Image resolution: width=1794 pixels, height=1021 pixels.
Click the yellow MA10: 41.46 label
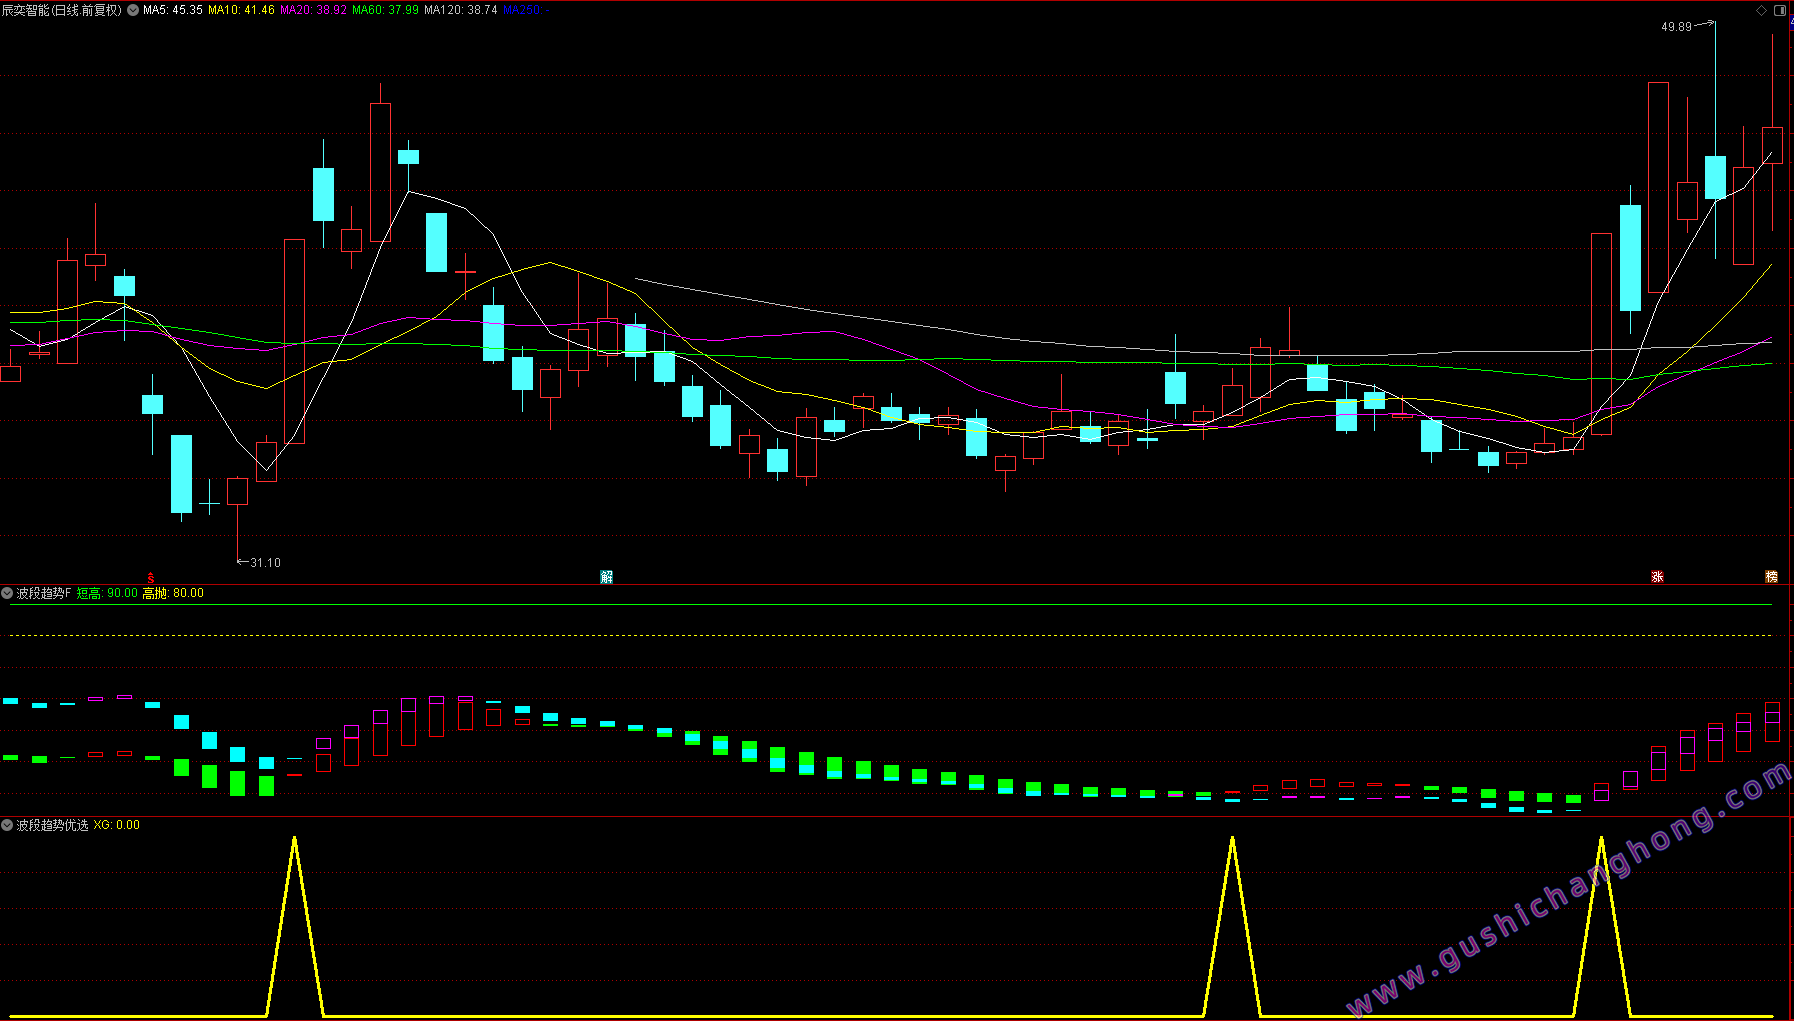click(241, 10)
